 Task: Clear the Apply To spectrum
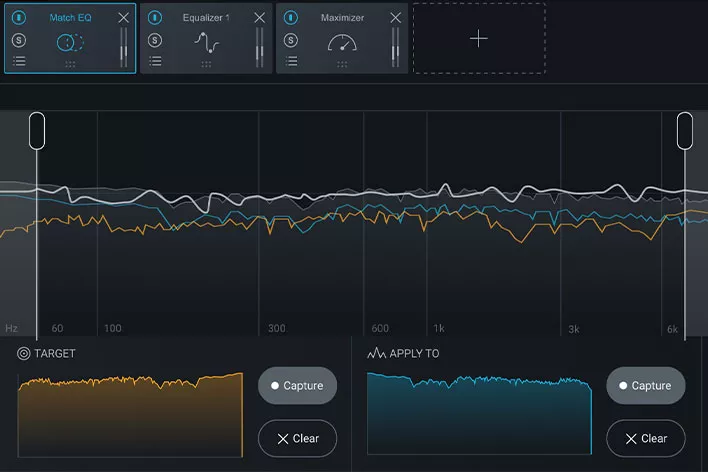pos(645,438)
